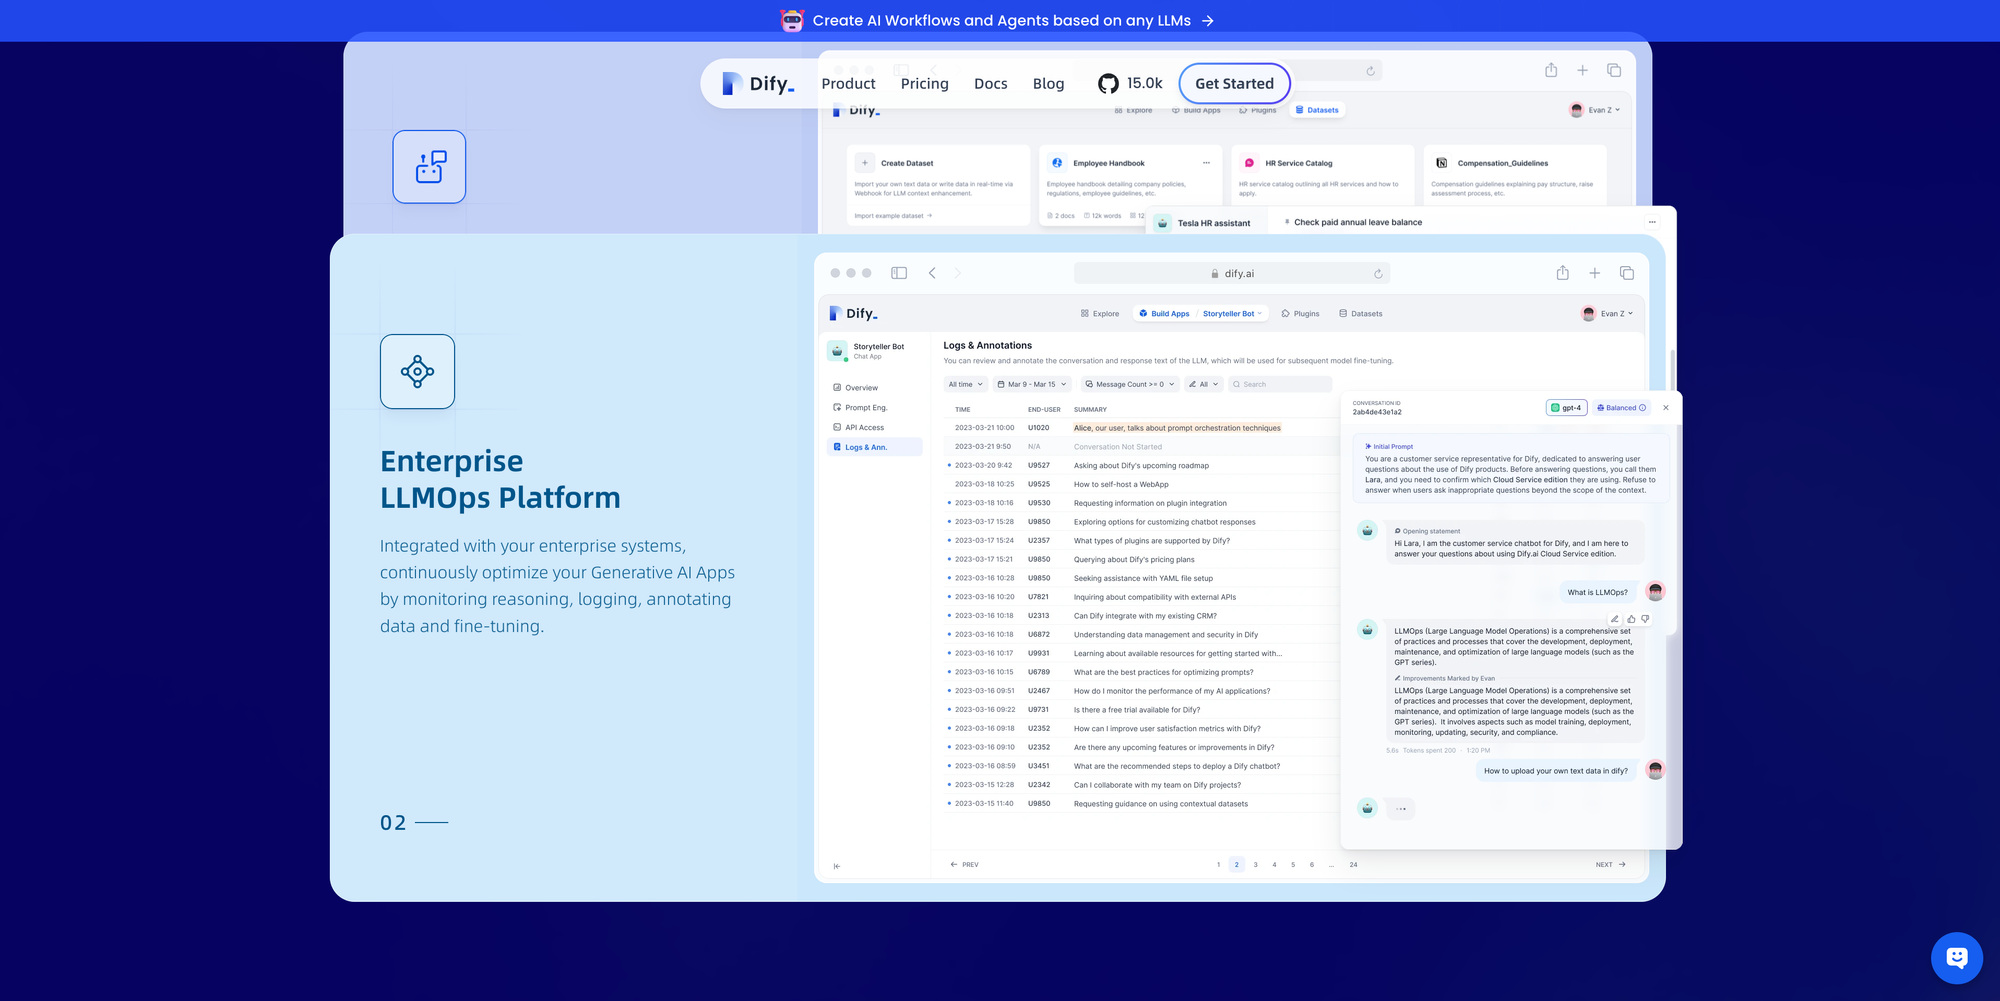Image resolution: width=2000 pixels, height=1001 pixels.
Task: Click the Storyteller Bot app avatar in the sidebar
Action: tap(837, 351)
